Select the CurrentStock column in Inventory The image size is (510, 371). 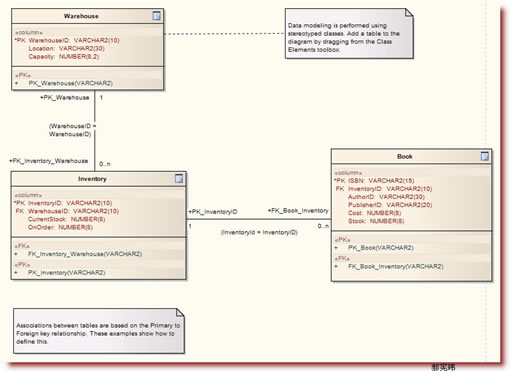66,219
